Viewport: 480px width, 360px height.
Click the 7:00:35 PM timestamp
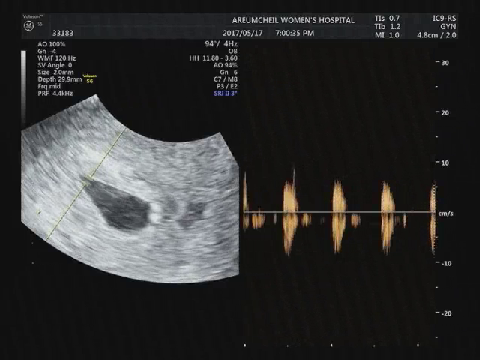point(295,33)
